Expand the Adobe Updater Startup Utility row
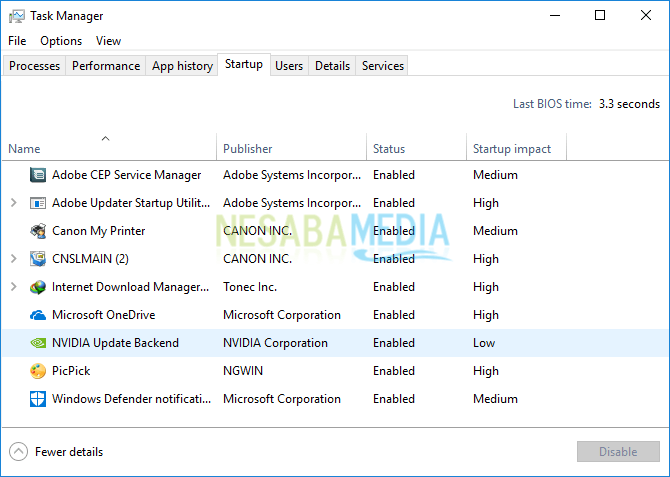The height and width of the screenshot is (477, 670). pyautogui.click(x=14, y=203)
